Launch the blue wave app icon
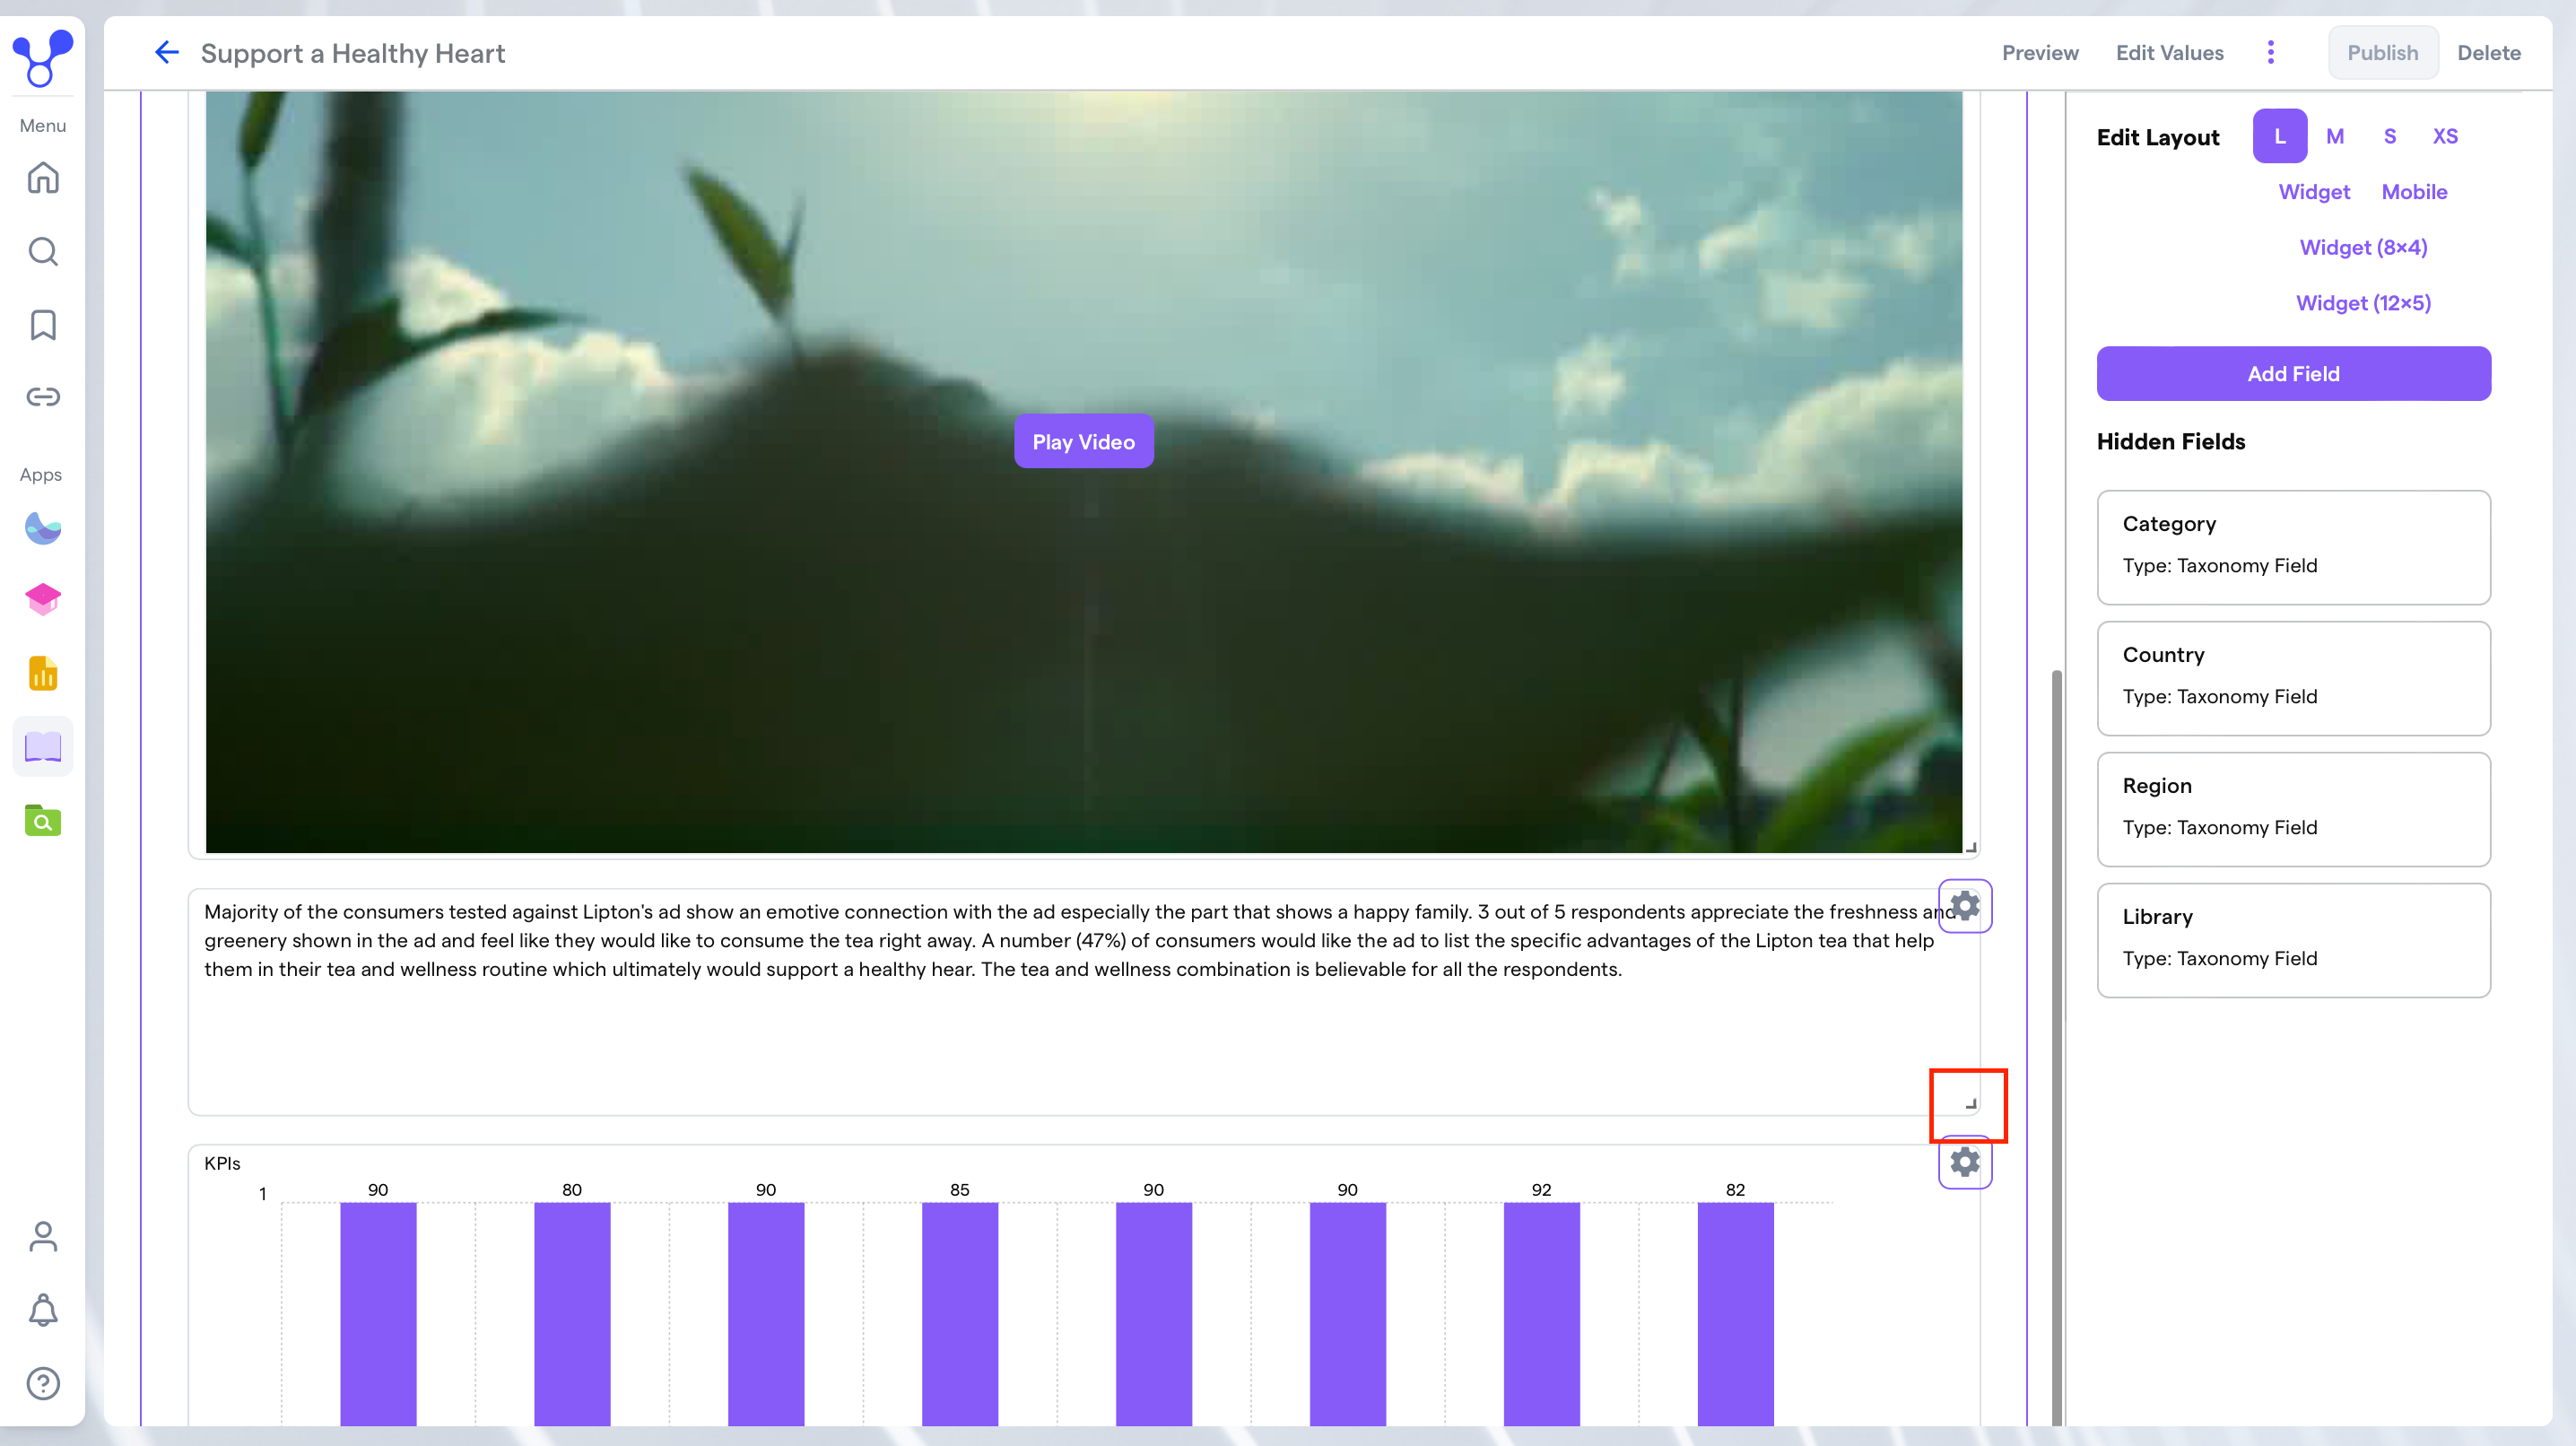 pos(43,527)
